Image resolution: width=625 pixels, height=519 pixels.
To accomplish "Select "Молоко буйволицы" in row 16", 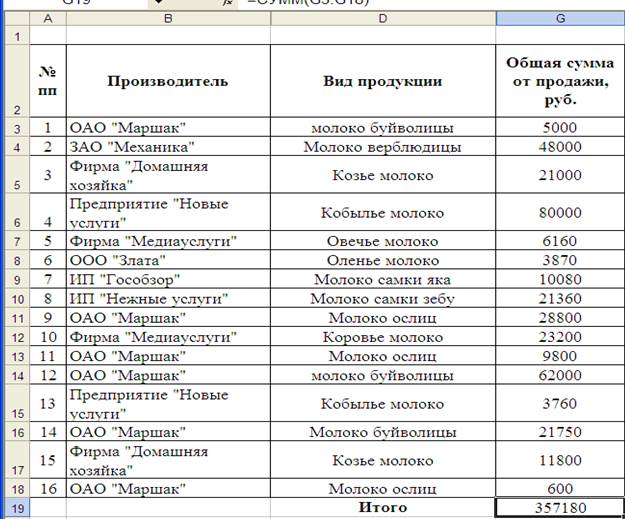I will pos(383,432).
